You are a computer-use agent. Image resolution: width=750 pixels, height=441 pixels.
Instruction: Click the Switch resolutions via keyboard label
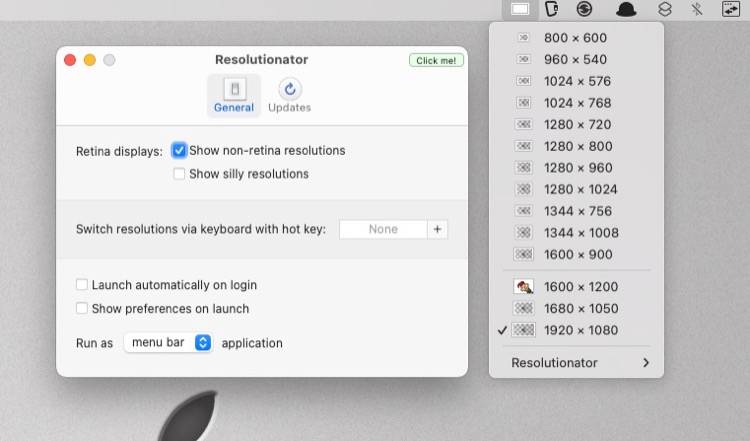pyautogui.click(x=201, y=229)
